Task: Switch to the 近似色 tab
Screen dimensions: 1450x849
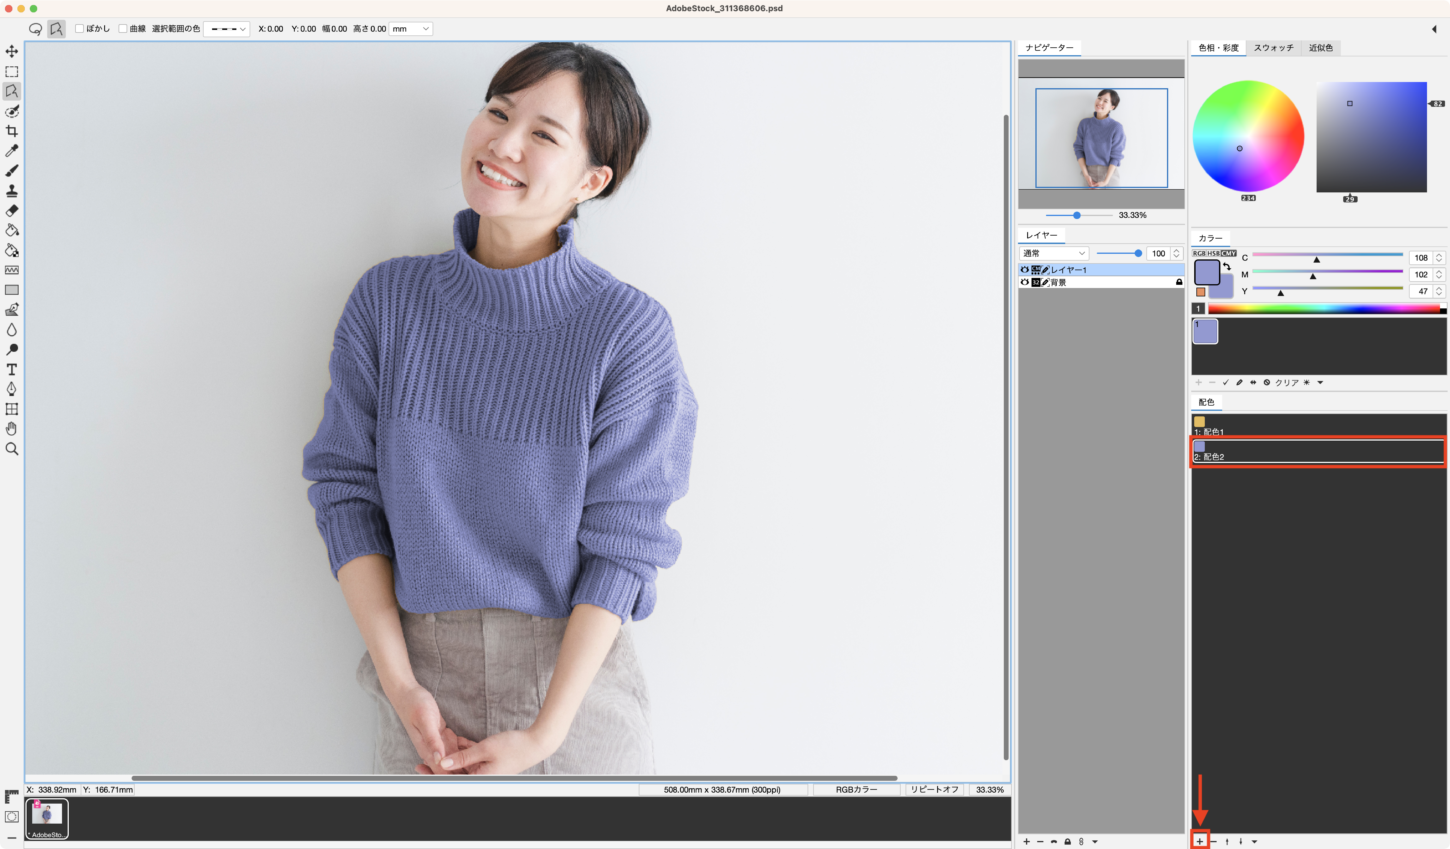Action: pos(1320,48)
